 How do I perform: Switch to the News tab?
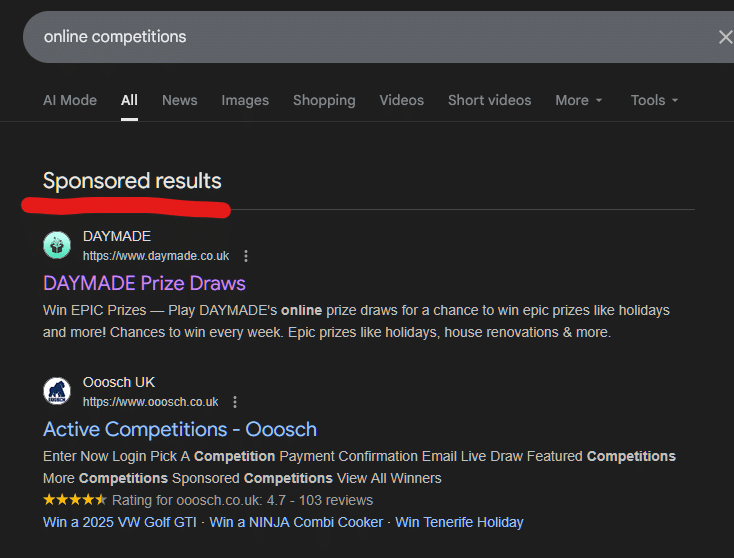click(x=180, y=100)
